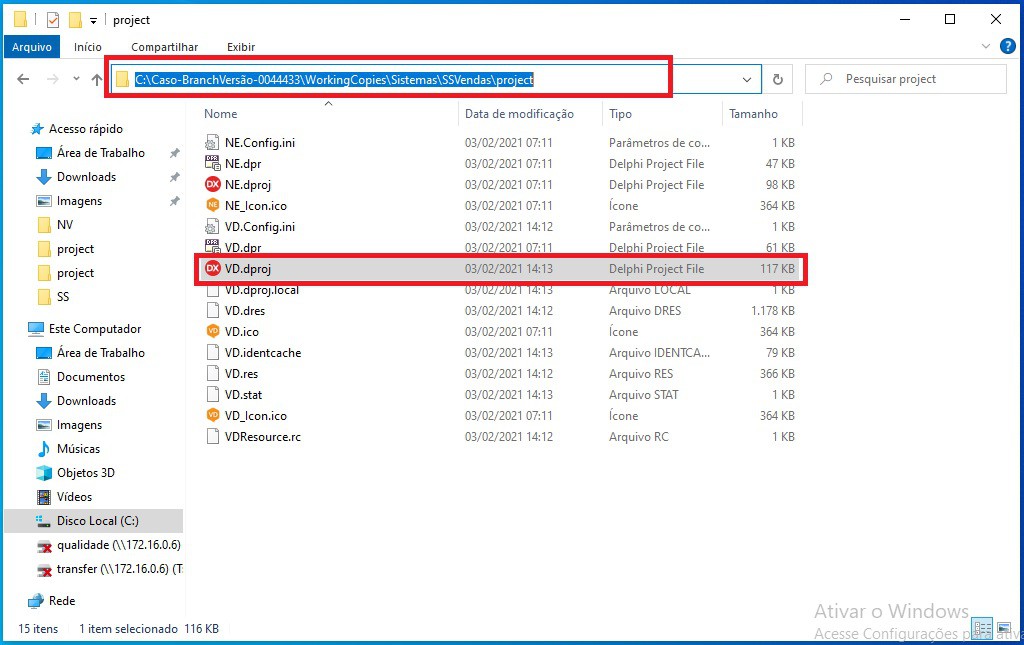This screenshot has height=645, width=1024.
Task: Click the red DX icon of NE.dproj
Action: tap(212, 185)
